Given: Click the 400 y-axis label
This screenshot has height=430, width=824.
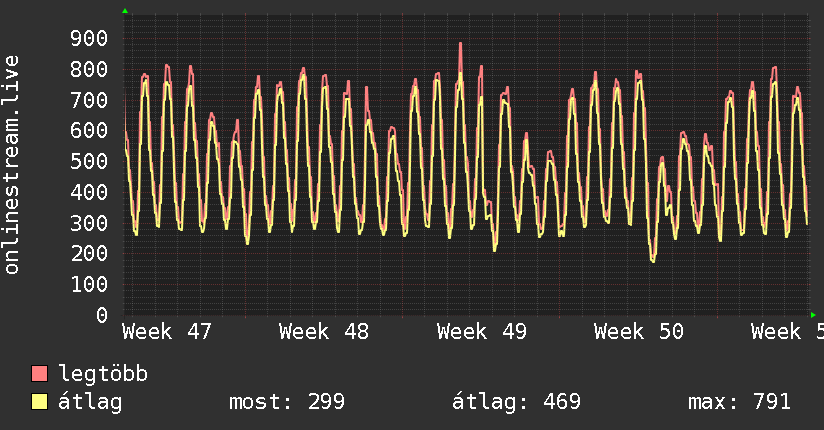Looking at the screenshot, I should 89,192.
